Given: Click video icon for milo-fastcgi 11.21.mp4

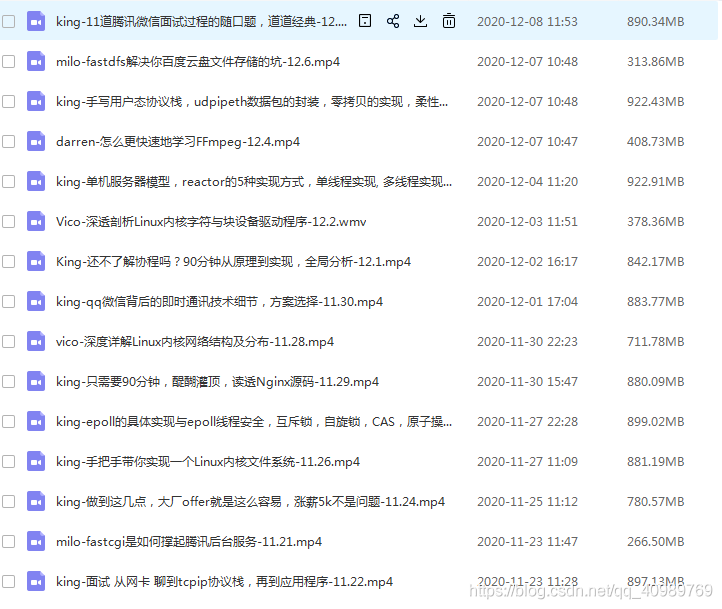Looking at the screenshot, I should [x=36, y=541].
